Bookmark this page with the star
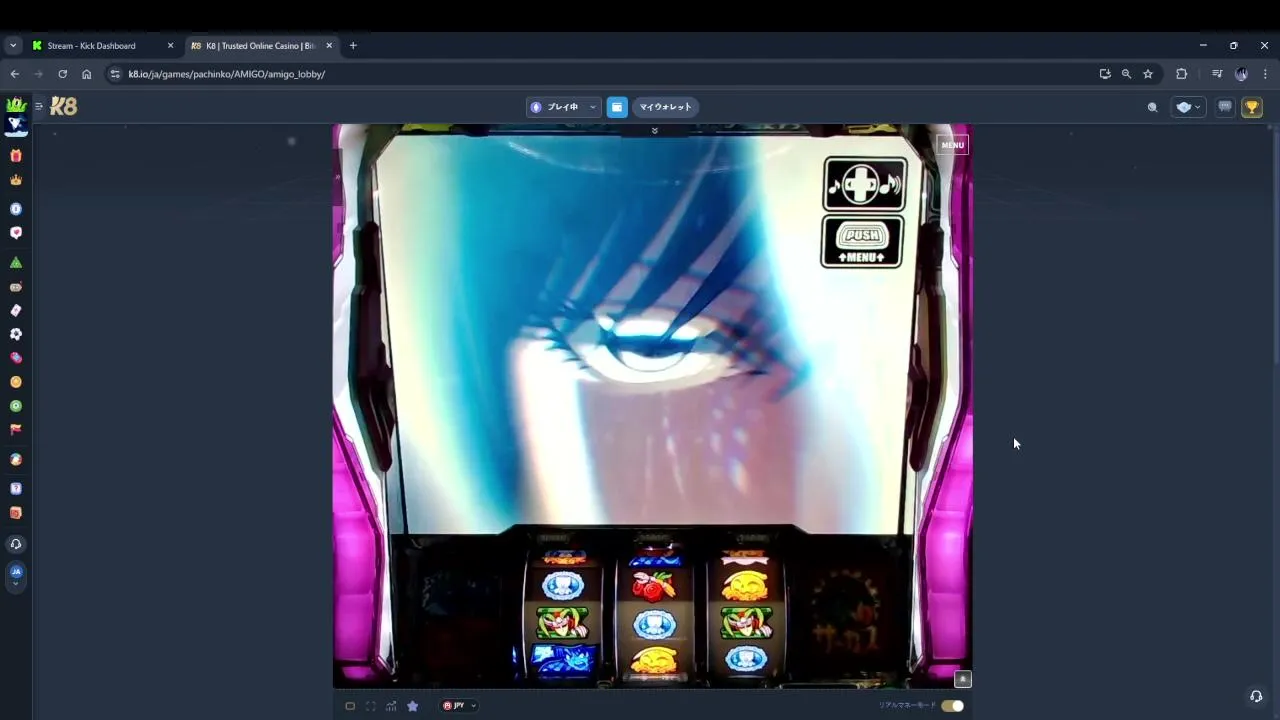Viewport: 1280px width, 720px height. click(x=1148, y=74)
